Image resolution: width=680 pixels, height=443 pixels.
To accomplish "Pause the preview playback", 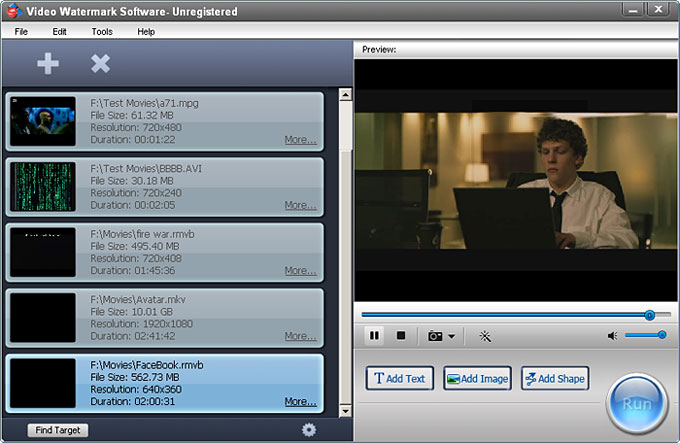I will click(374, 336).
